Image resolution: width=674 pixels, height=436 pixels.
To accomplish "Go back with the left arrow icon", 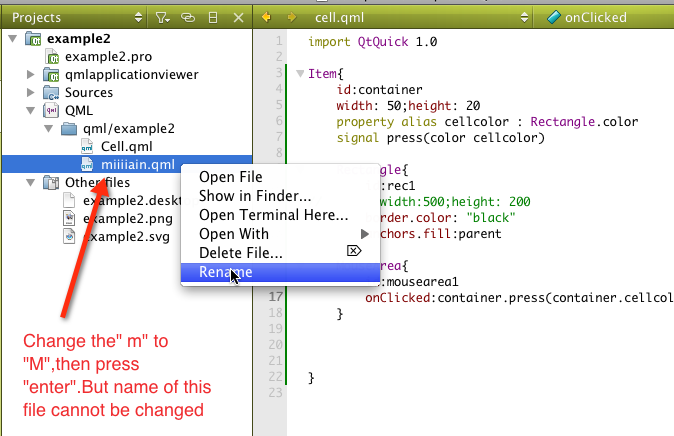I will [266, 18].
